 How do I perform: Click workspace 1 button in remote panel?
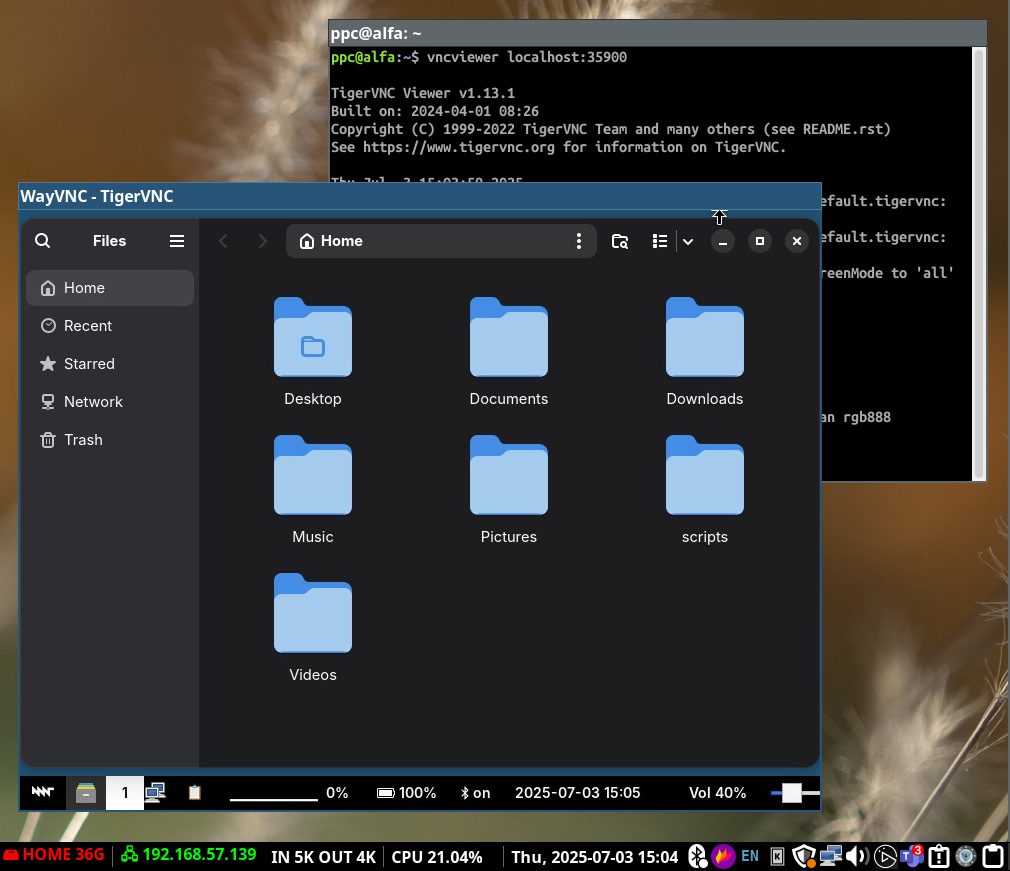(x=125, y=793)
